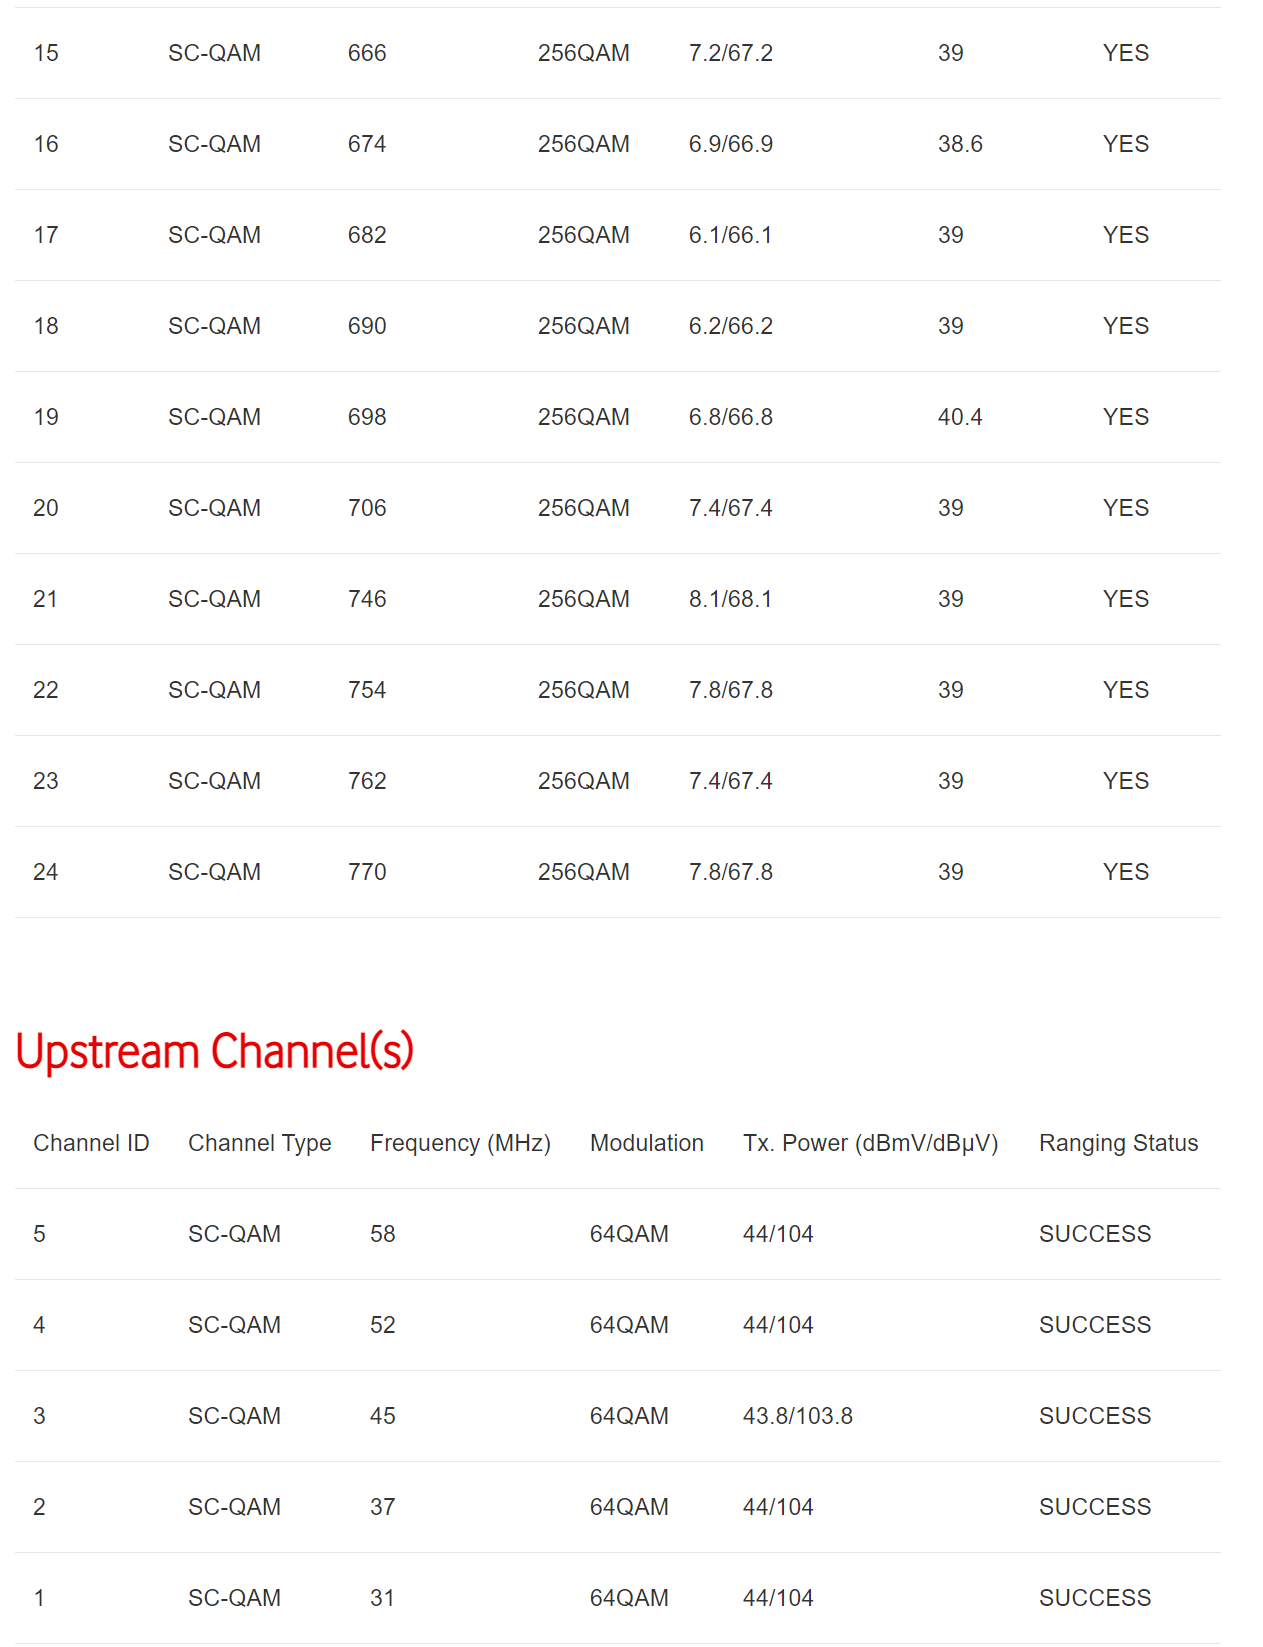Click the Ranging Status column header
The image size is (1263, 1647).
[x=1118, y=1143]
